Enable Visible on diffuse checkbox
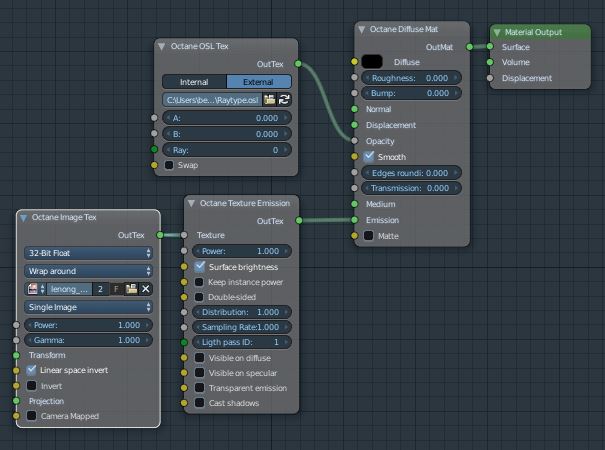The image size is (605, 450). [x=199, y=358]
